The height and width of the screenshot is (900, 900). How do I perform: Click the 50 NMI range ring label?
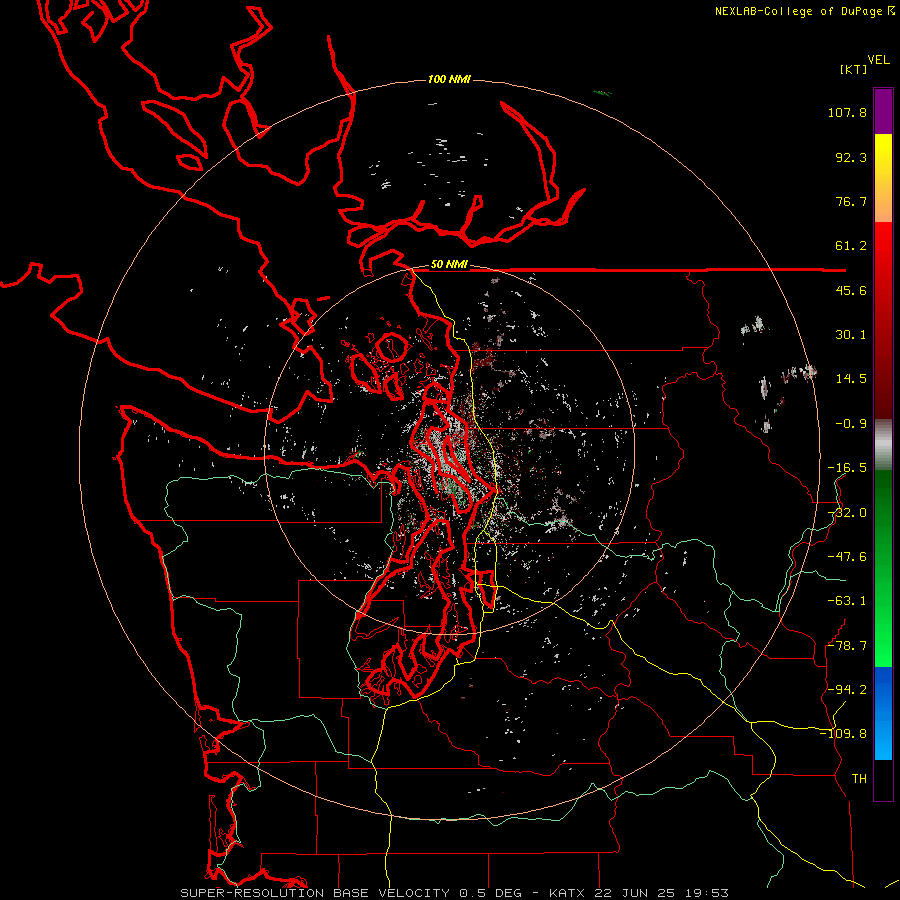click(449, 264)
